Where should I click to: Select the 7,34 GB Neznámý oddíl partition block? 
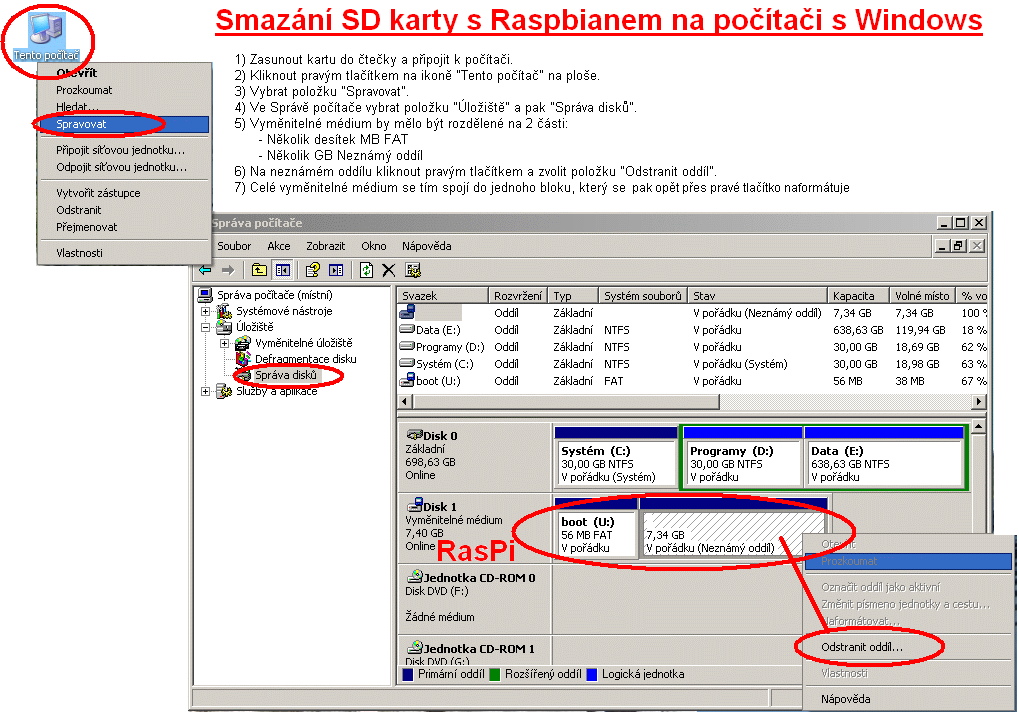pyautogui.click(x=734, y=528)
